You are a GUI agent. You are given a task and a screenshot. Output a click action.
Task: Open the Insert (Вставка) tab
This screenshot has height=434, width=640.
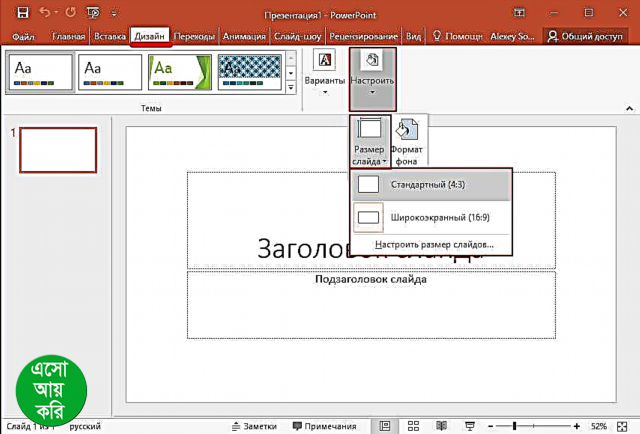110,36
